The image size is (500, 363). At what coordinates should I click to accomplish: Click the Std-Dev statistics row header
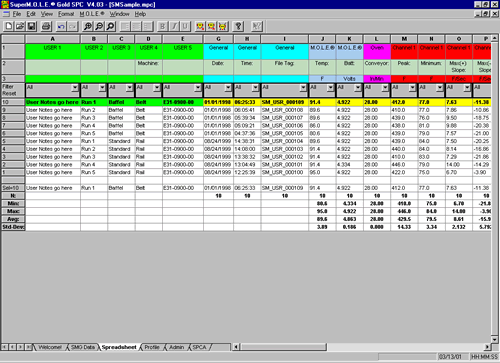click(13, 227)
